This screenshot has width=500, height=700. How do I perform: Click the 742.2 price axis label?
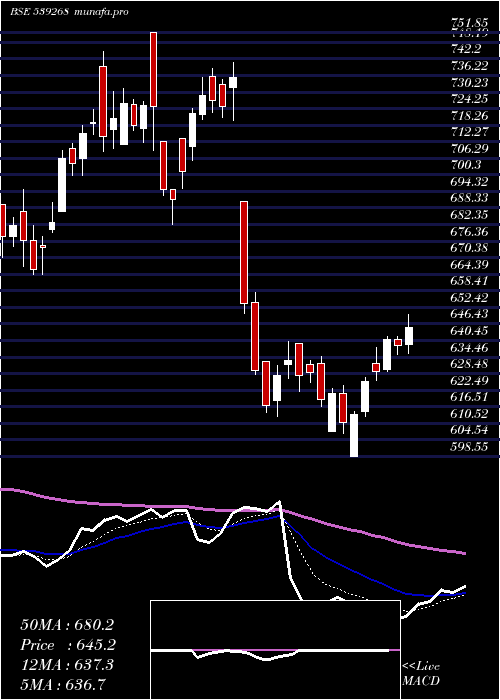(468, 50)
